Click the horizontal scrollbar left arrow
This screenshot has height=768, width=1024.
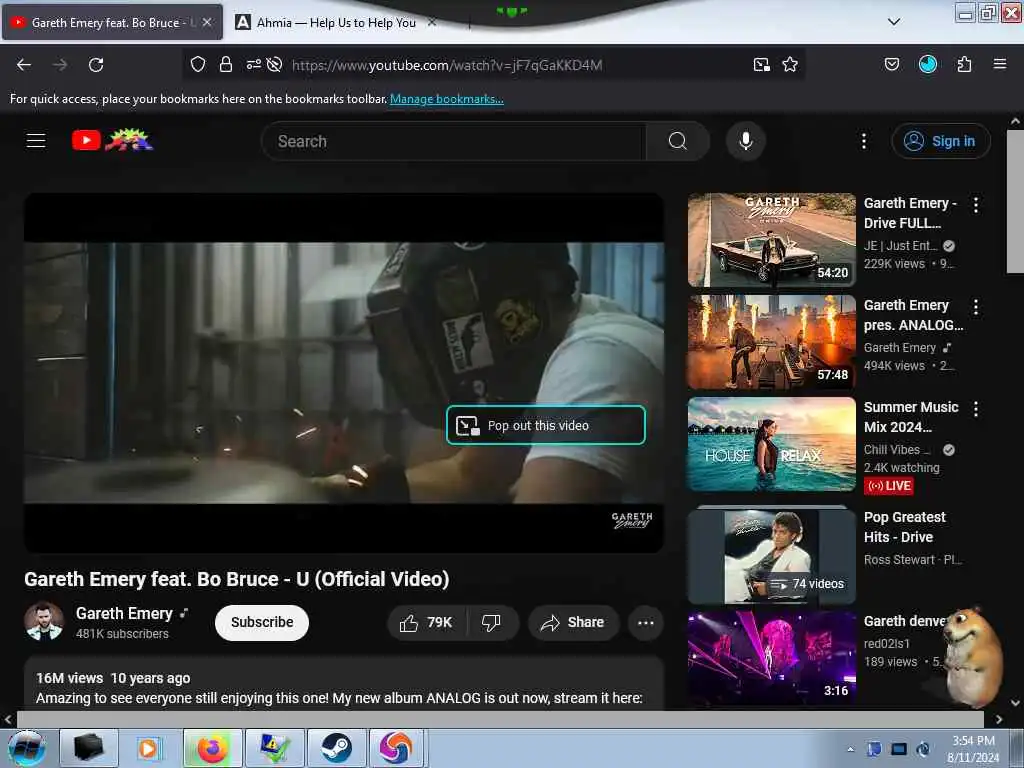[x=8, y=719]
